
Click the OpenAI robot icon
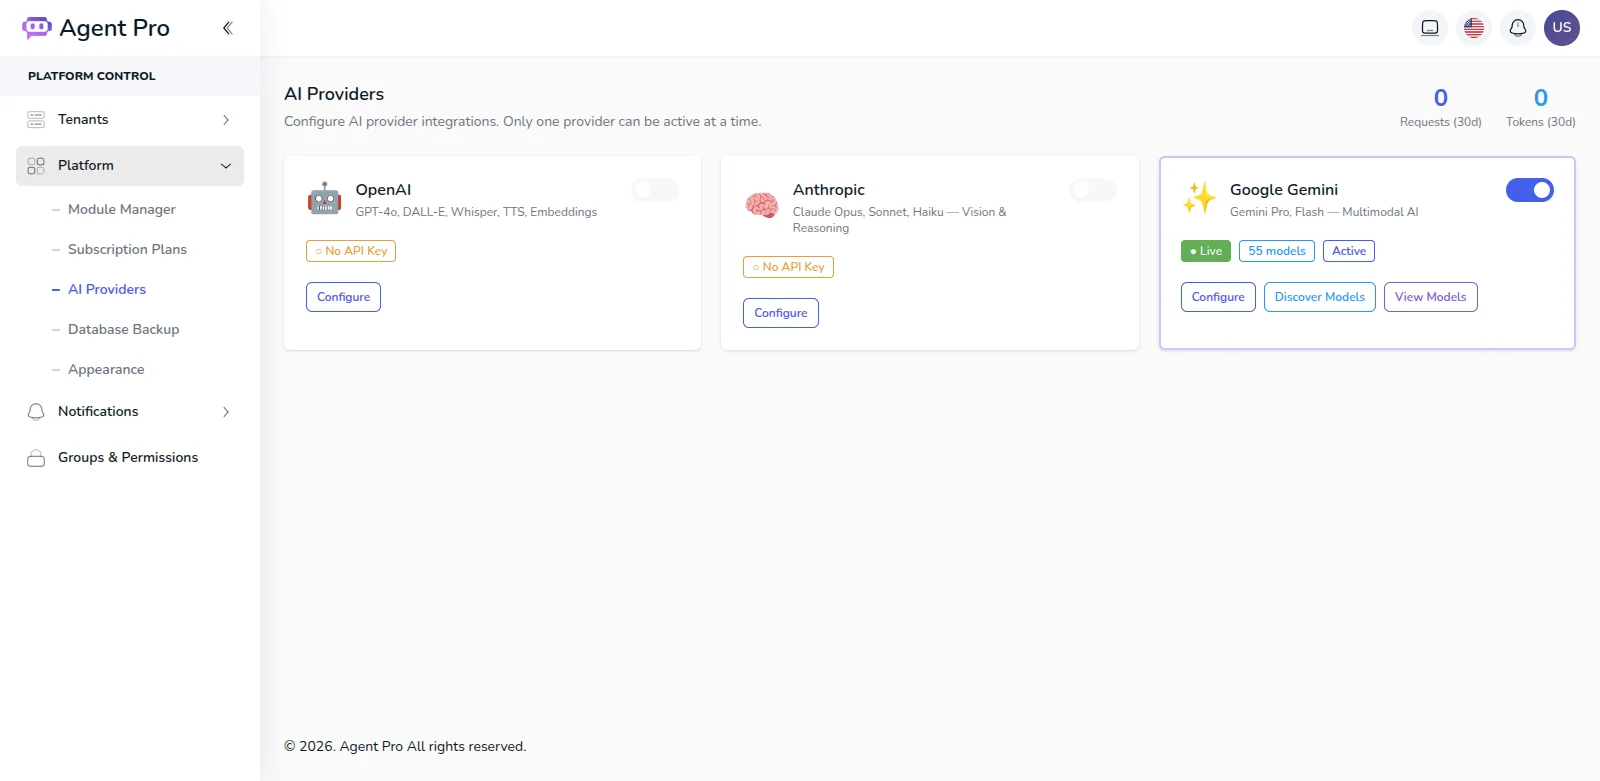pos(324,198)
